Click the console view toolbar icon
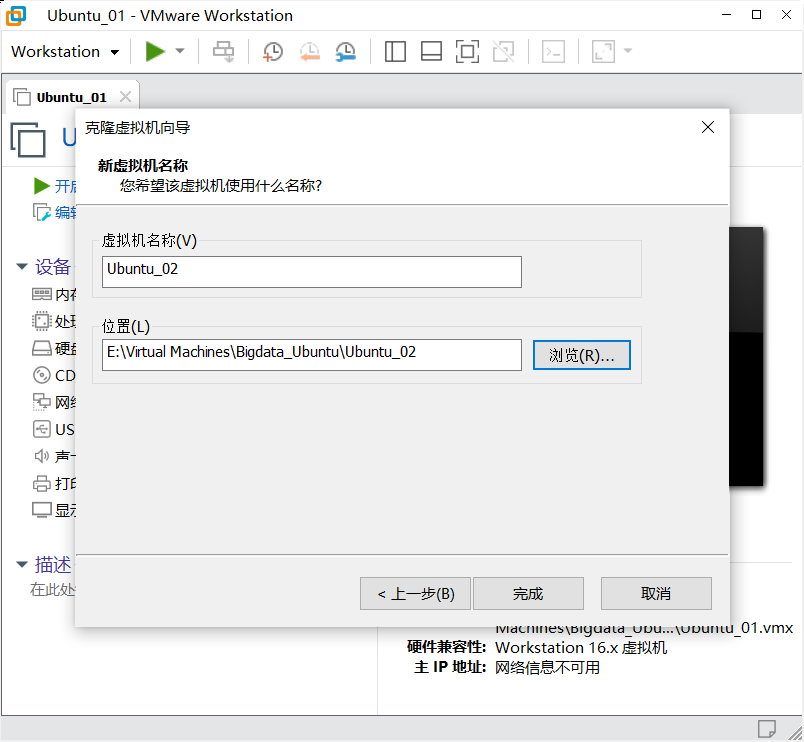804x742 pixels. [x=553, y=51]
